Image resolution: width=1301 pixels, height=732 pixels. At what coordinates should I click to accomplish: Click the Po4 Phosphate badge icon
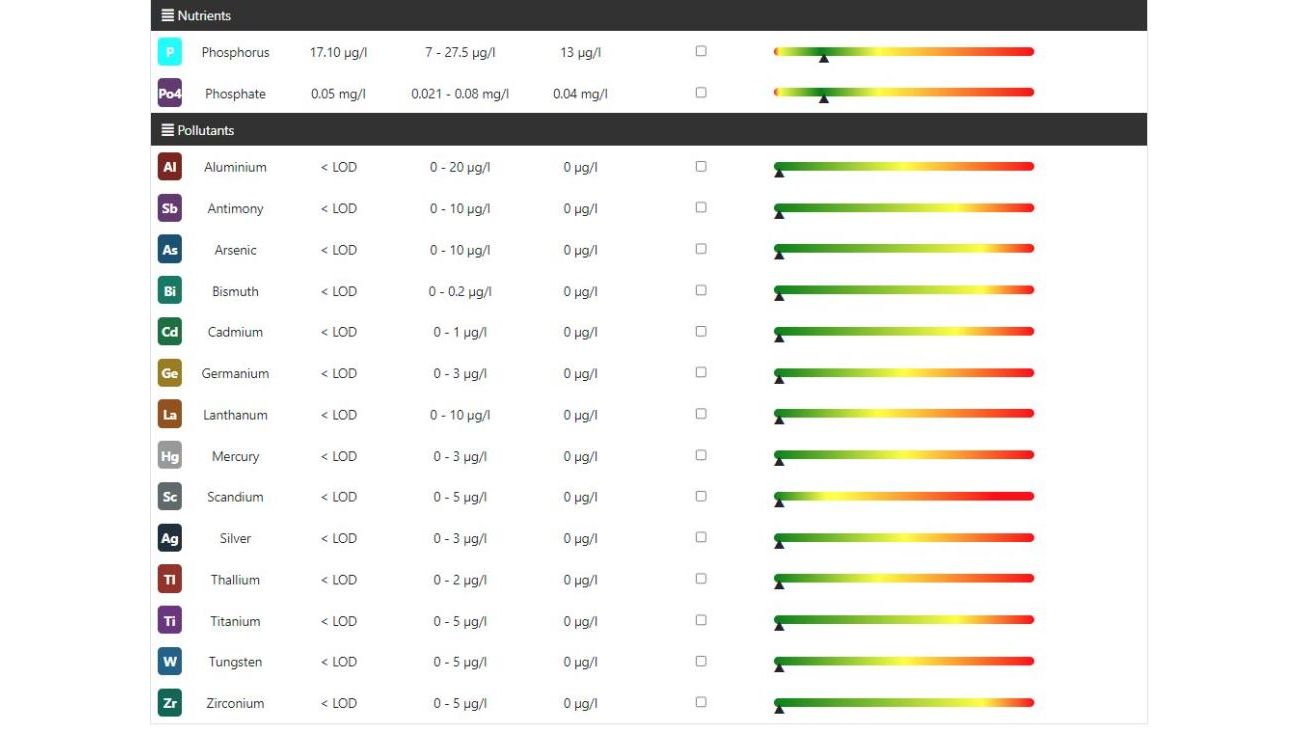tap(170, 93)
